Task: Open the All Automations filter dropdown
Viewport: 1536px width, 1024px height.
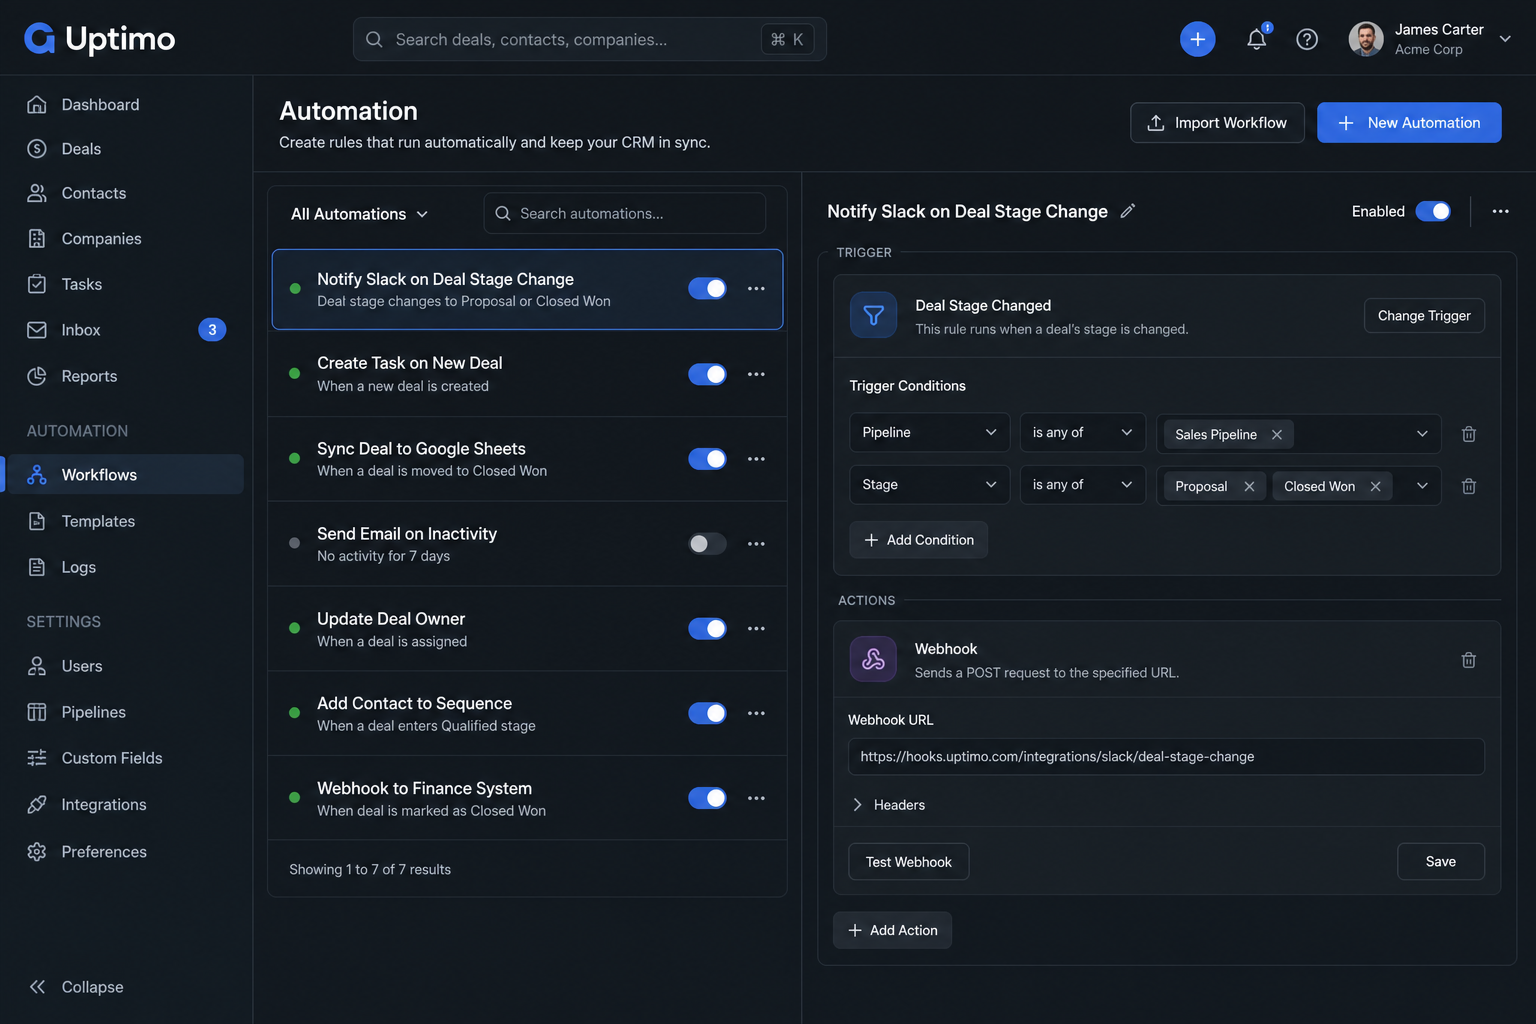Action: pos(360,214)
